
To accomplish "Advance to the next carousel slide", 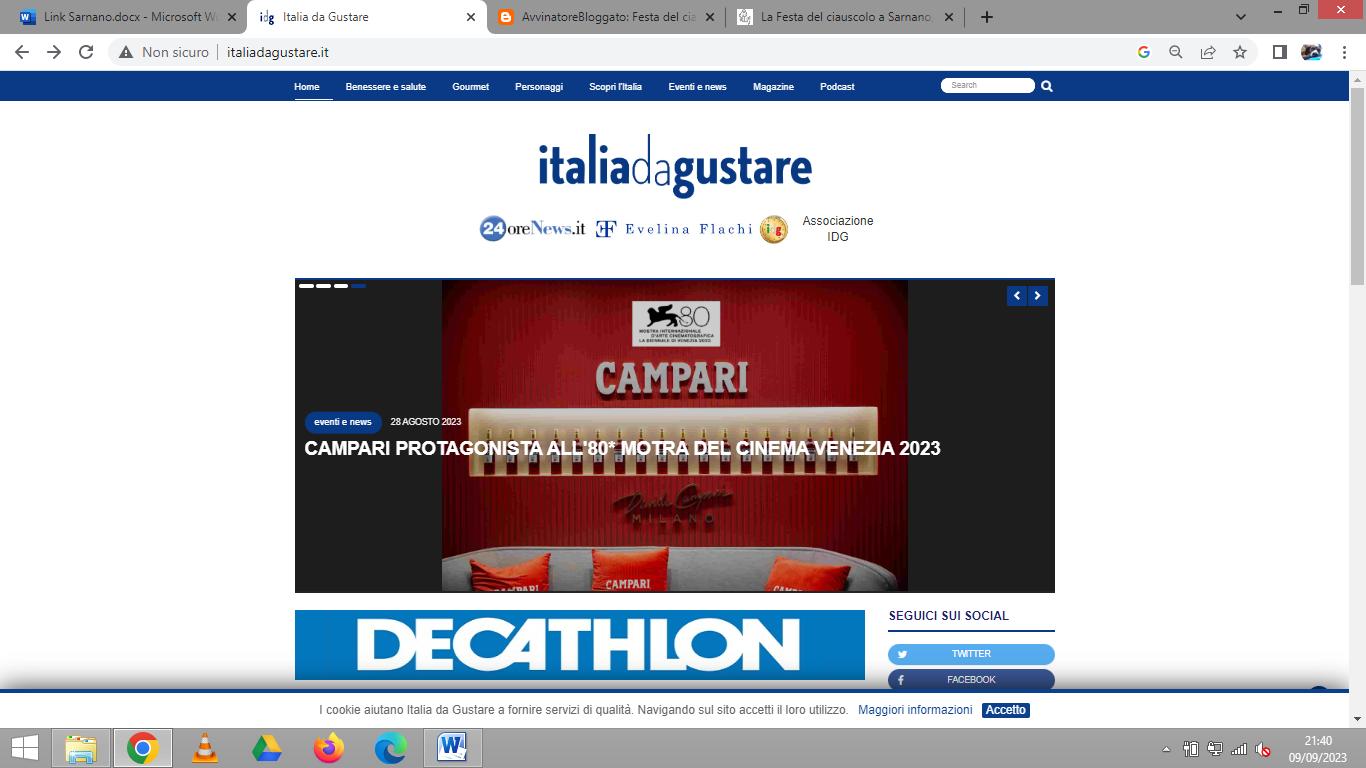I will coord(1038,295).
